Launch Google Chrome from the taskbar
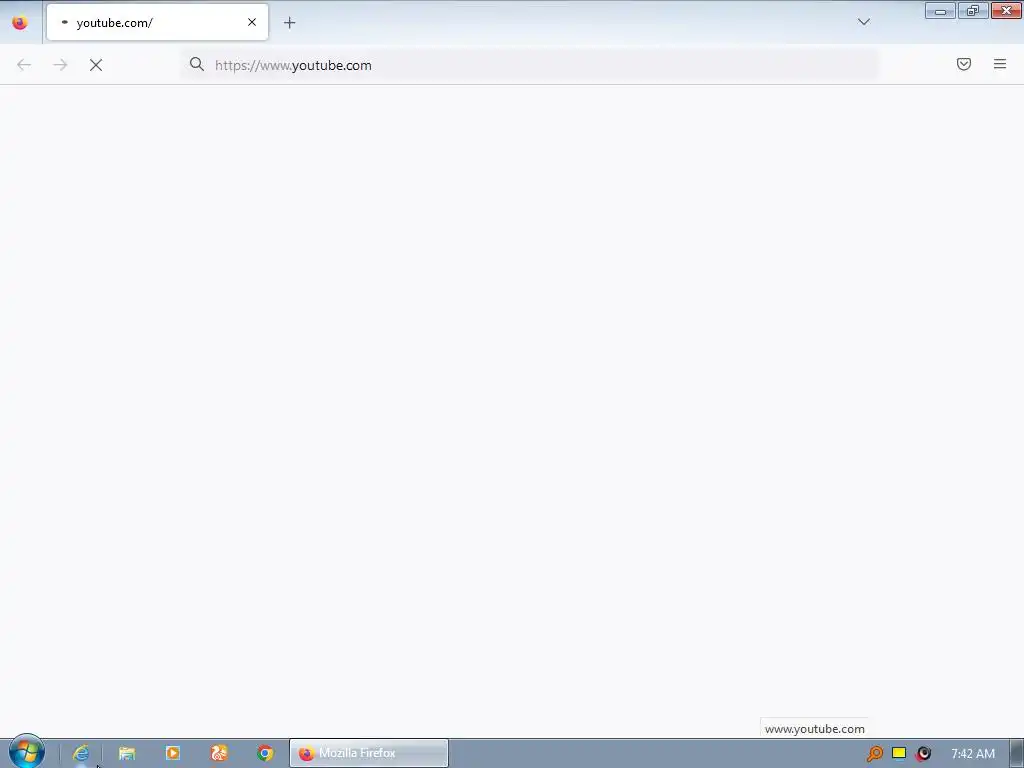The width and height of the screenshot is (1024, 768). 265,753
